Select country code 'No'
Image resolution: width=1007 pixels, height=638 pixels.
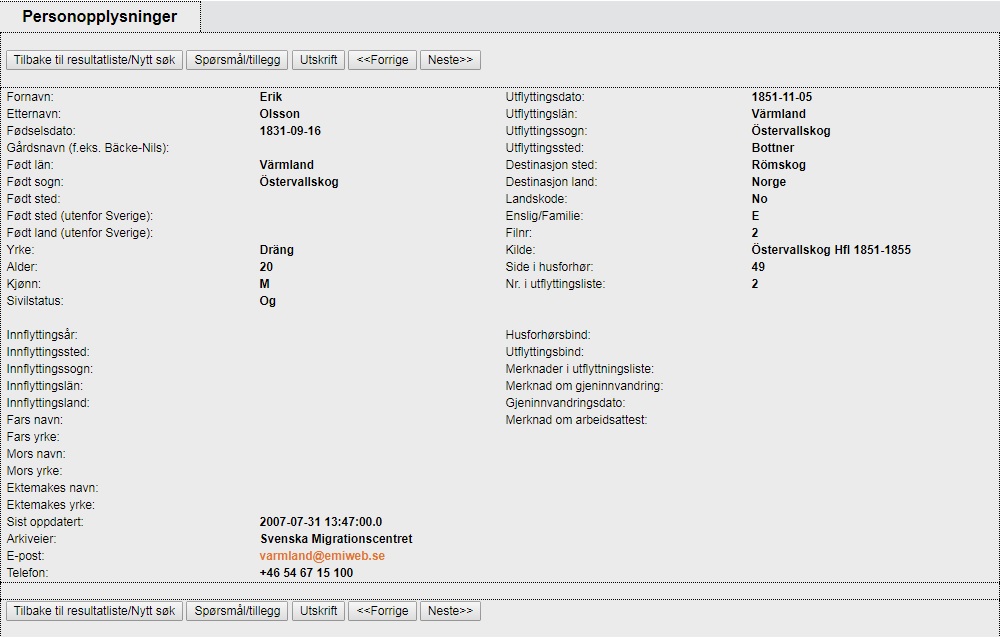759,199
